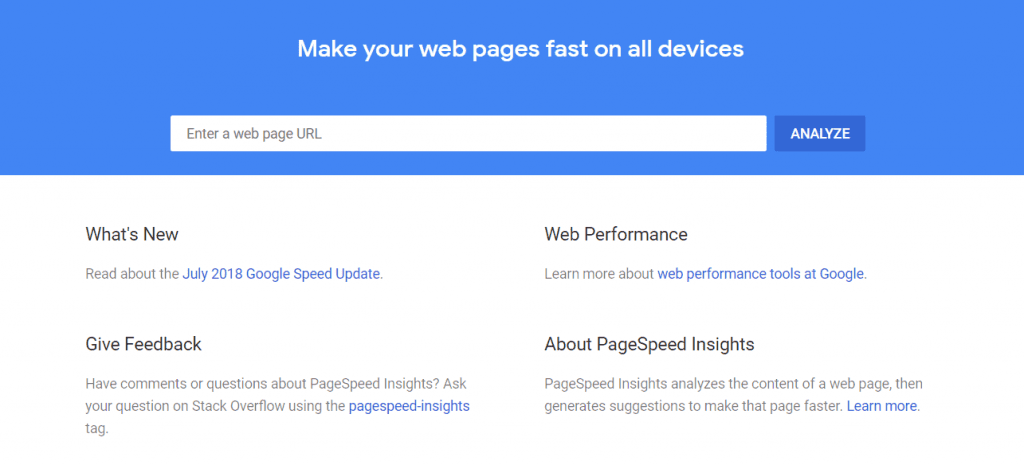Open the July 2018 Google Speed Update link

[281, 273]
